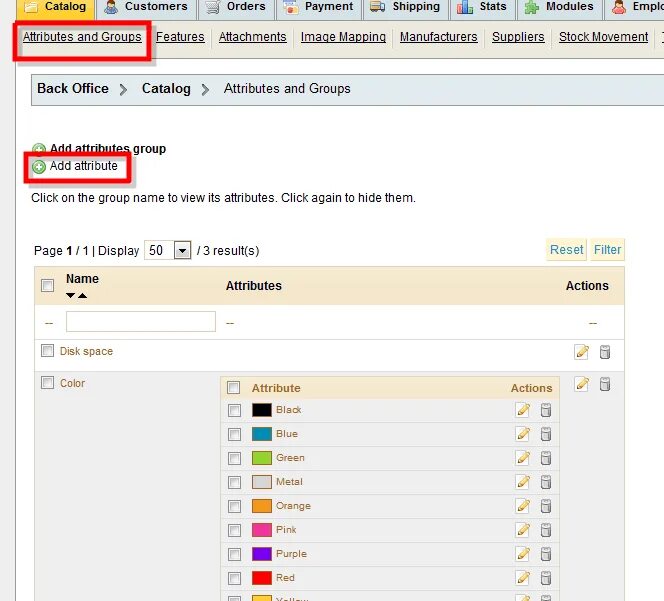Edit the Pink attribute
This screenshot has height=601, width=664.
click(x=523, y=530)
